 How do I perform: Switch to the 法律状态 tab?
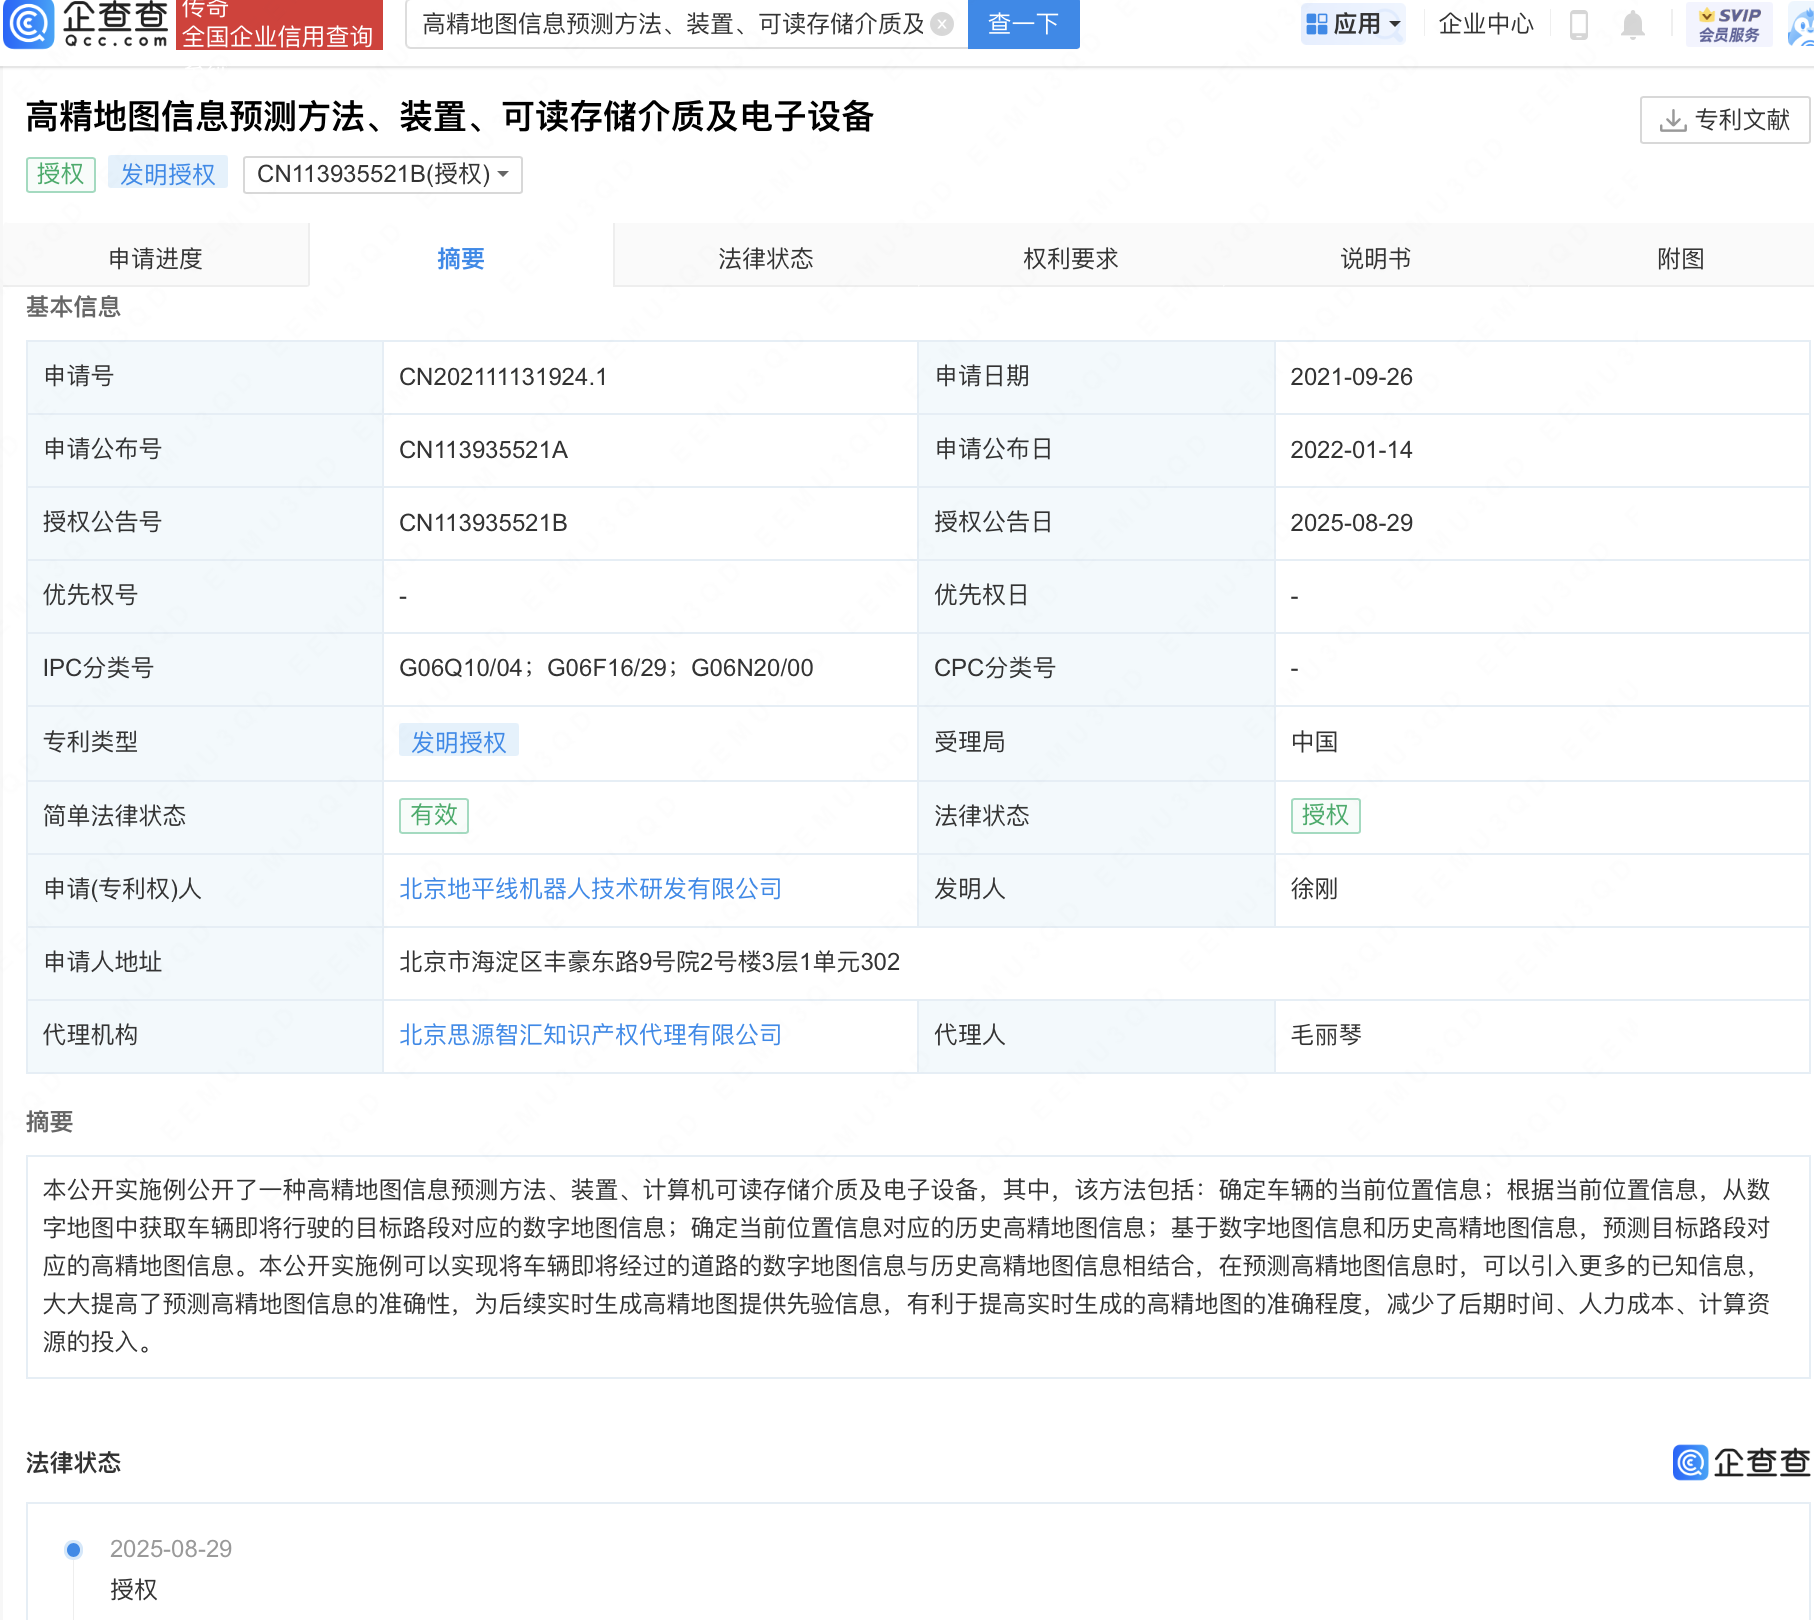pyautogui.click(x=765, y=259)
